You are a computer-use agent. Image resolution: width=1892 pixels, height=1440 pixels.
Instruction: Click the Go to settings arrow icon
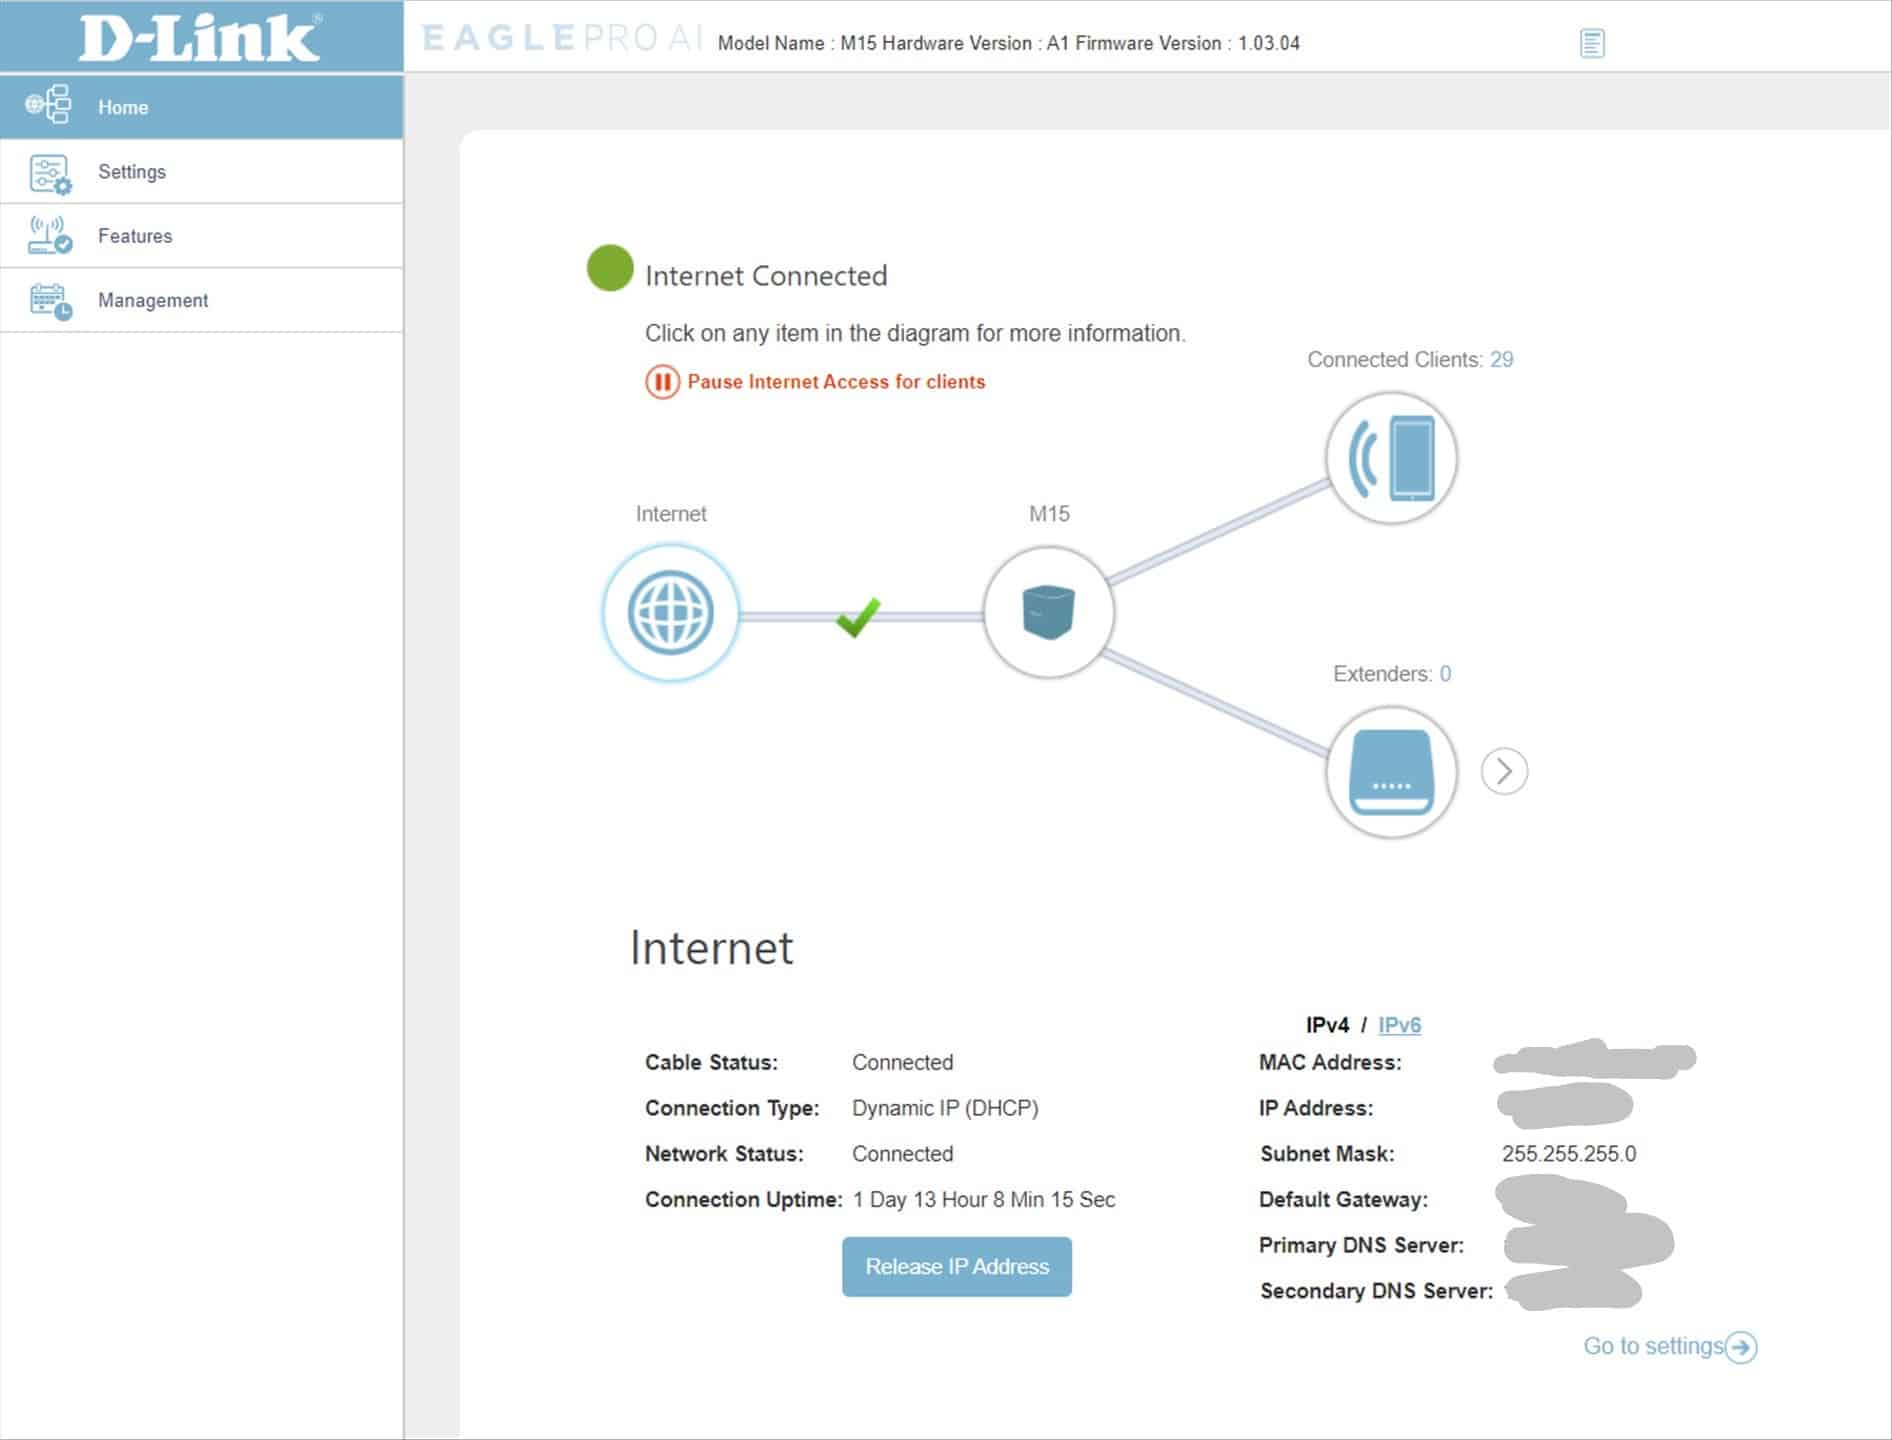tap(1741, 1347)
